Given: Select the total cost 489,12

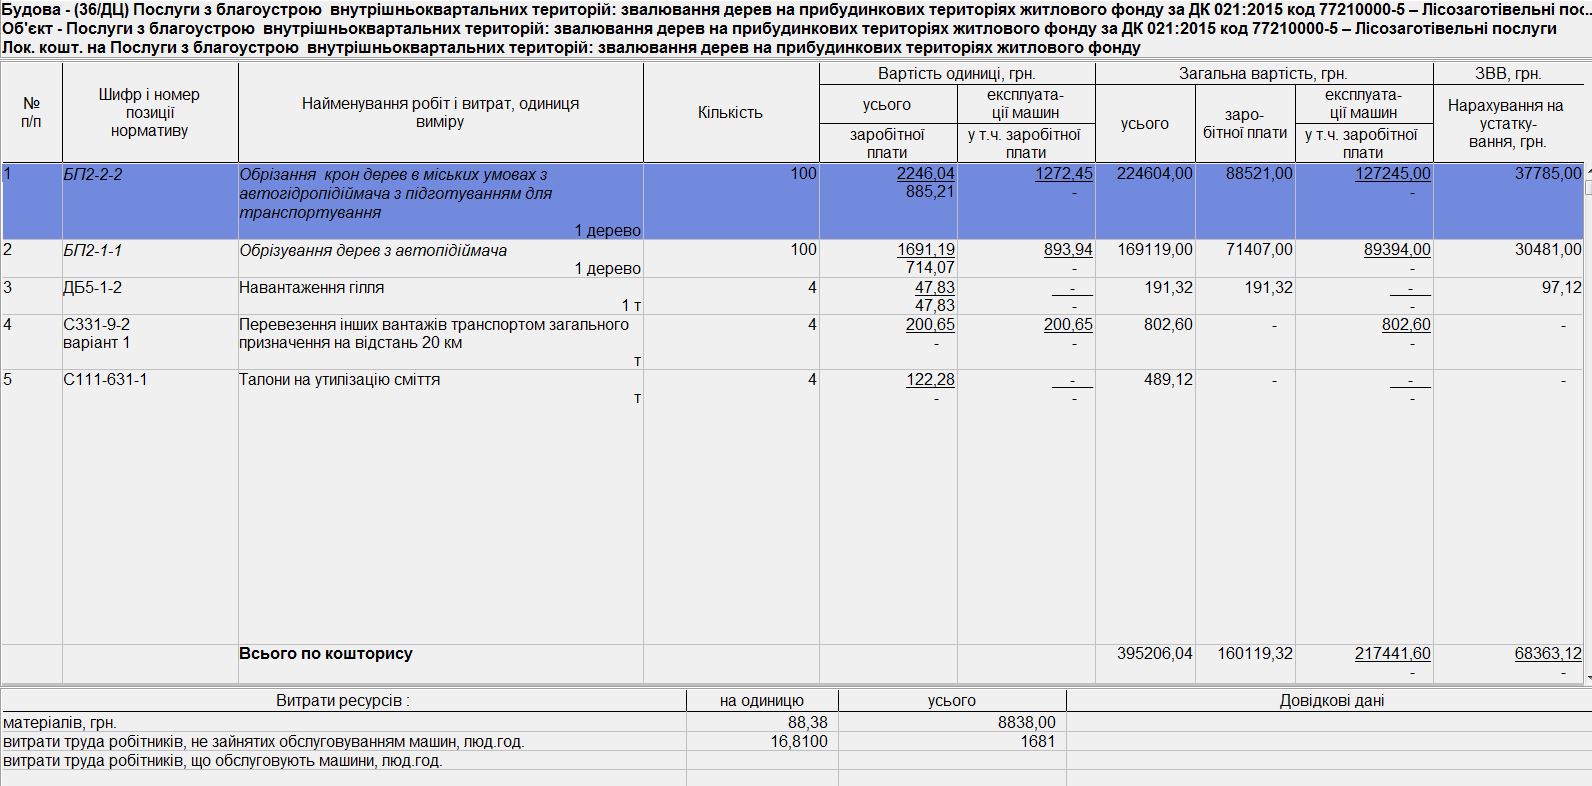Looking at the screenshot, I should [x=1168, y=380].
